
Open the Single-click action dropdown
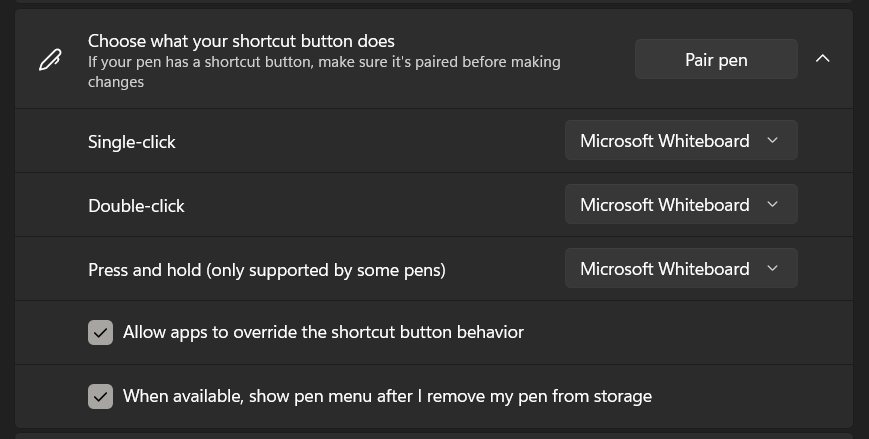pyautogui.click(x=680, y=141)
